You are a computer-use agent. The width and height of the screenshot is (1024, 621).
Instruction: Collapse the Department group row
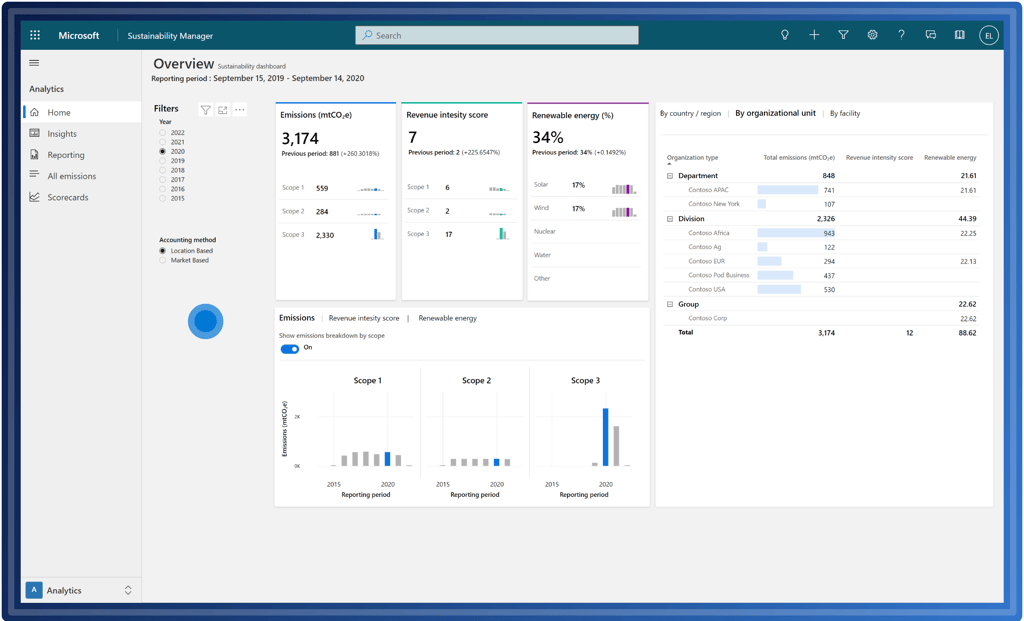point(669,176)
